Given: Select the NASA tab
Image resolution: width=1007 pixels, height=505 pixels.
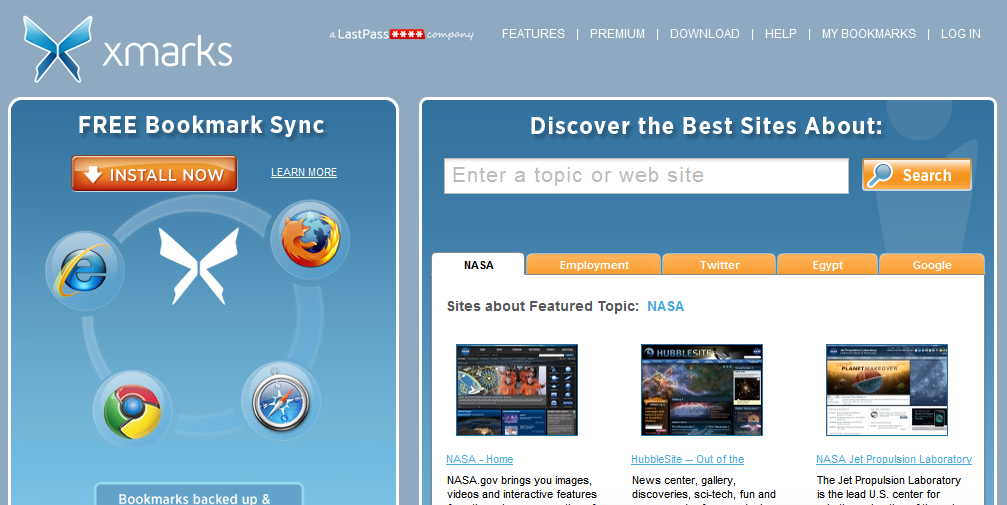Looking at the screenshot, I should 478,265.
